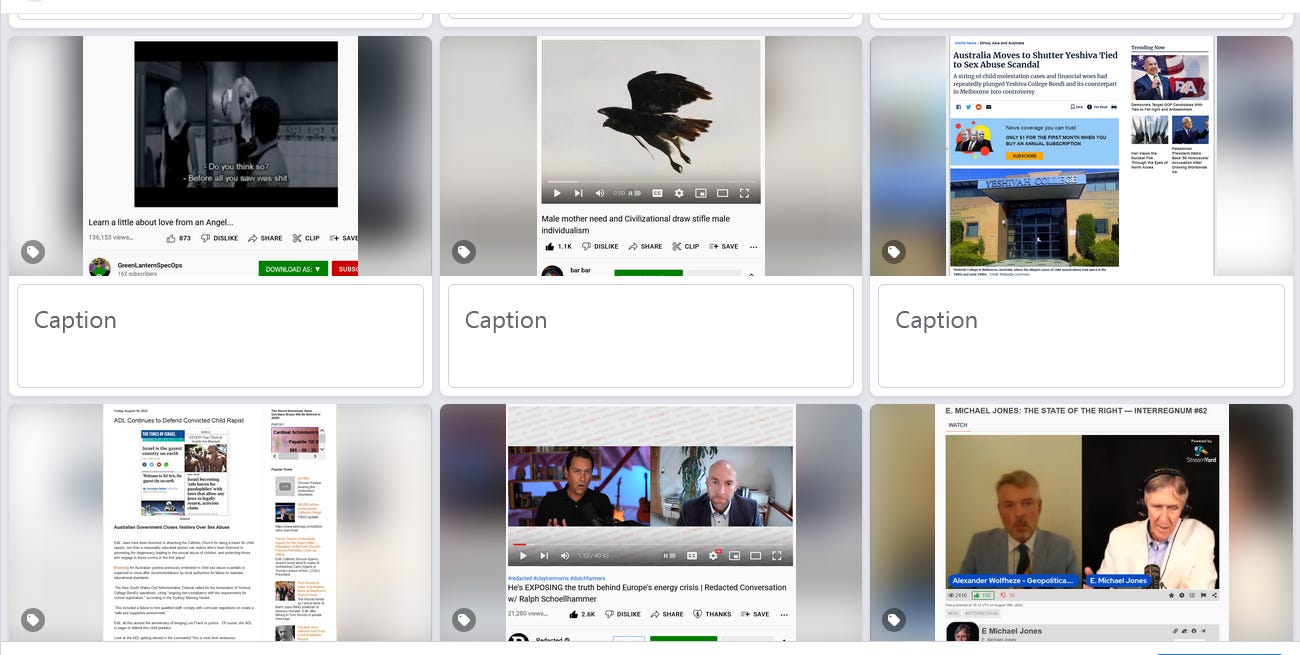
Task: Click Caption field under the Yeshiva article image
Action: [1081, 336]
